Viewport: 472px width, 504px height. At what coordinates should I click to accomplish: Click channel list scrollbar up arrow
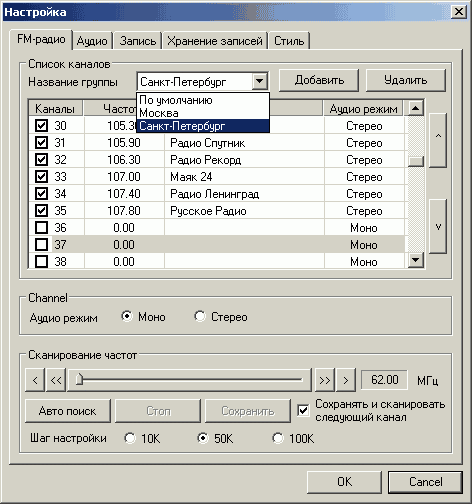(x=415, y=108)
